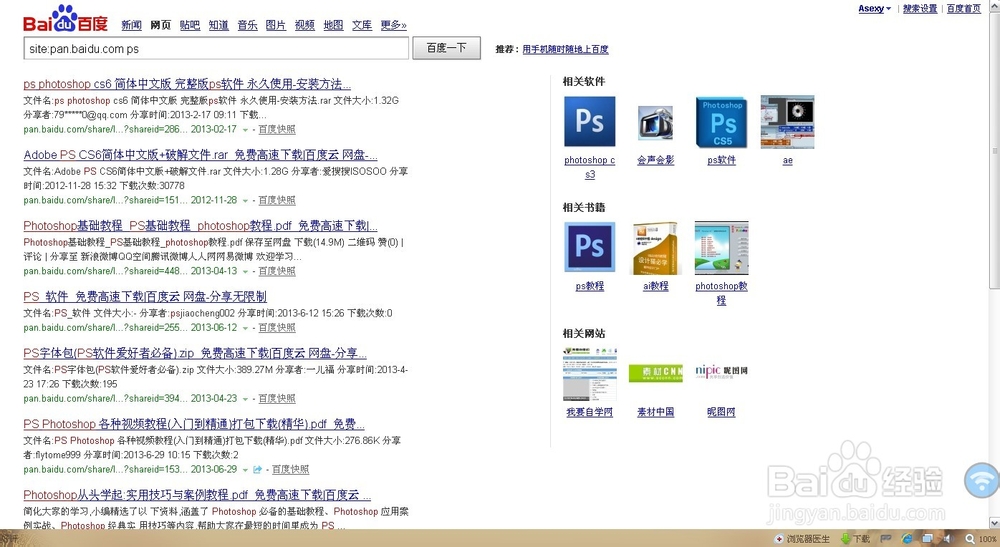Click the Baidu logo

point(66,19)
